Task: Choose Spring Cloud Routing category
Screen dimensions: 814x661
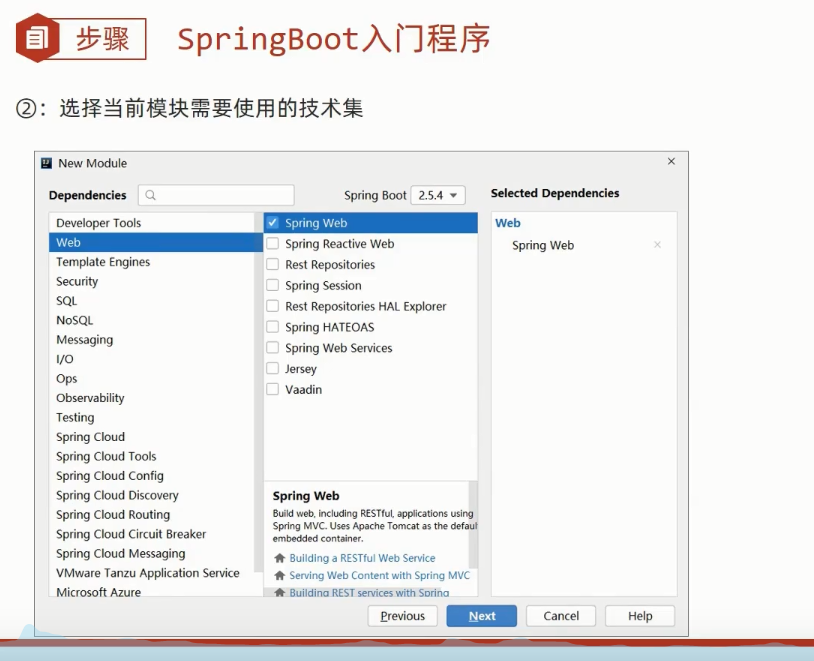Action: point(152,515)
